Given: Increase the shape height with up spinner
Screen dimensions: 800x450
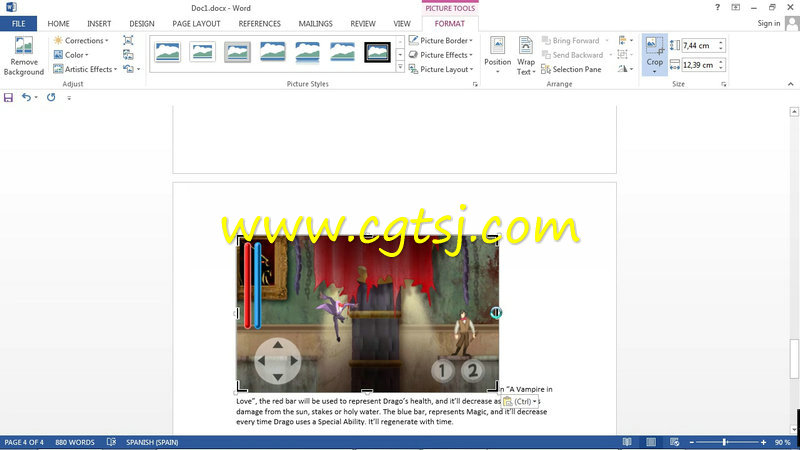Looking at the screenshot, I should pos(721,42).
